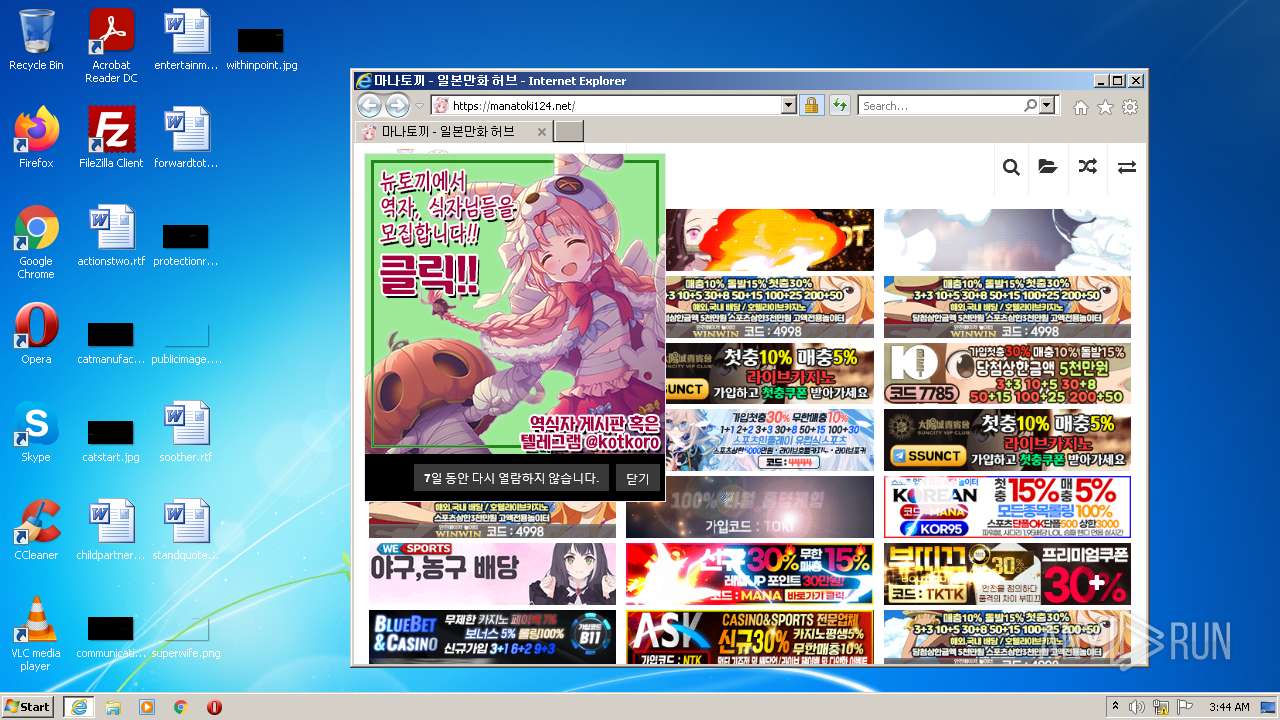Image resolution: width=1280 pixels, height=720 pixels.
Task: Open the search provider dropdown arrow
Action: pyautogui.click(x=1047, y=105)
